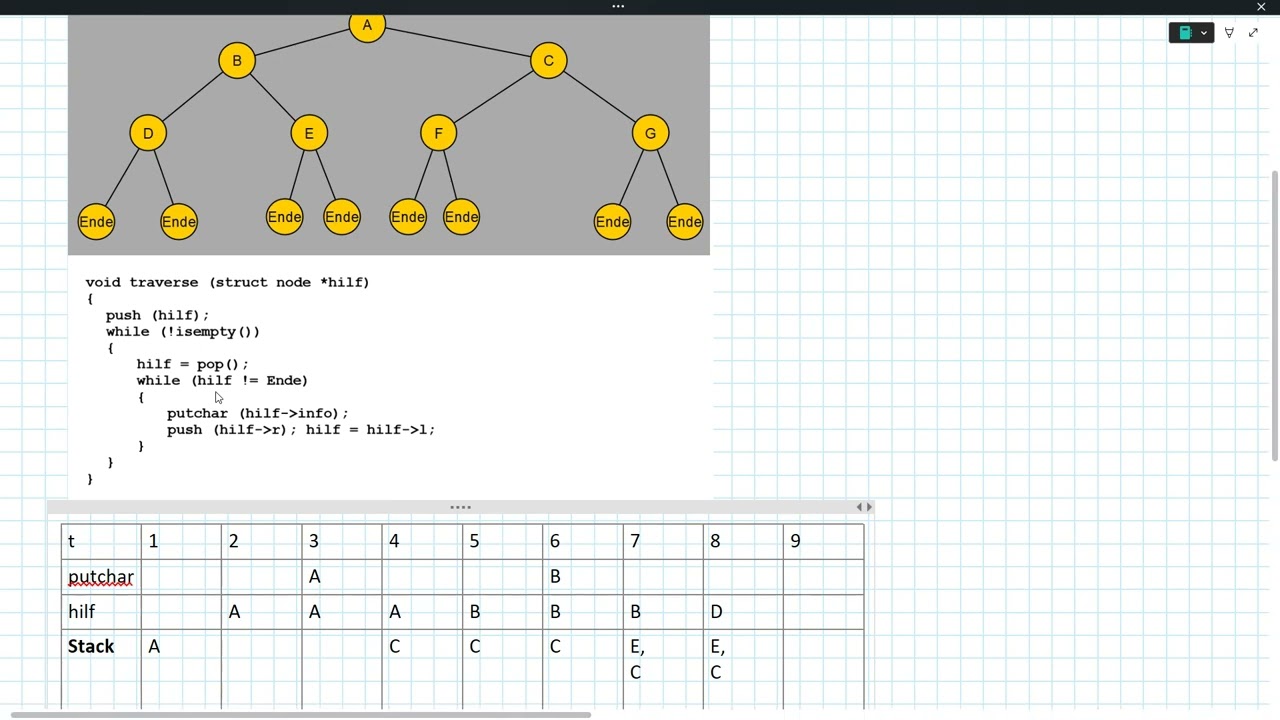The image size is (1280, 720).
Task: Click node C in the tree diagram
Action: click(x=548, y=61)
